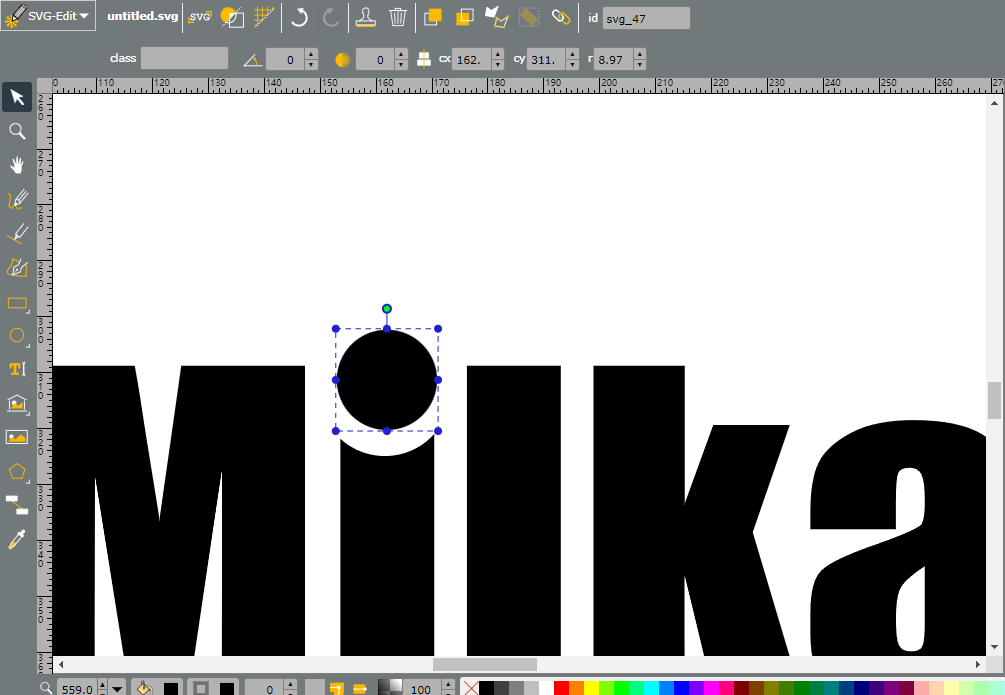Open the stroke color picker swatch
This screenshot has width=1005, height=695.
(x=227, y=689)
